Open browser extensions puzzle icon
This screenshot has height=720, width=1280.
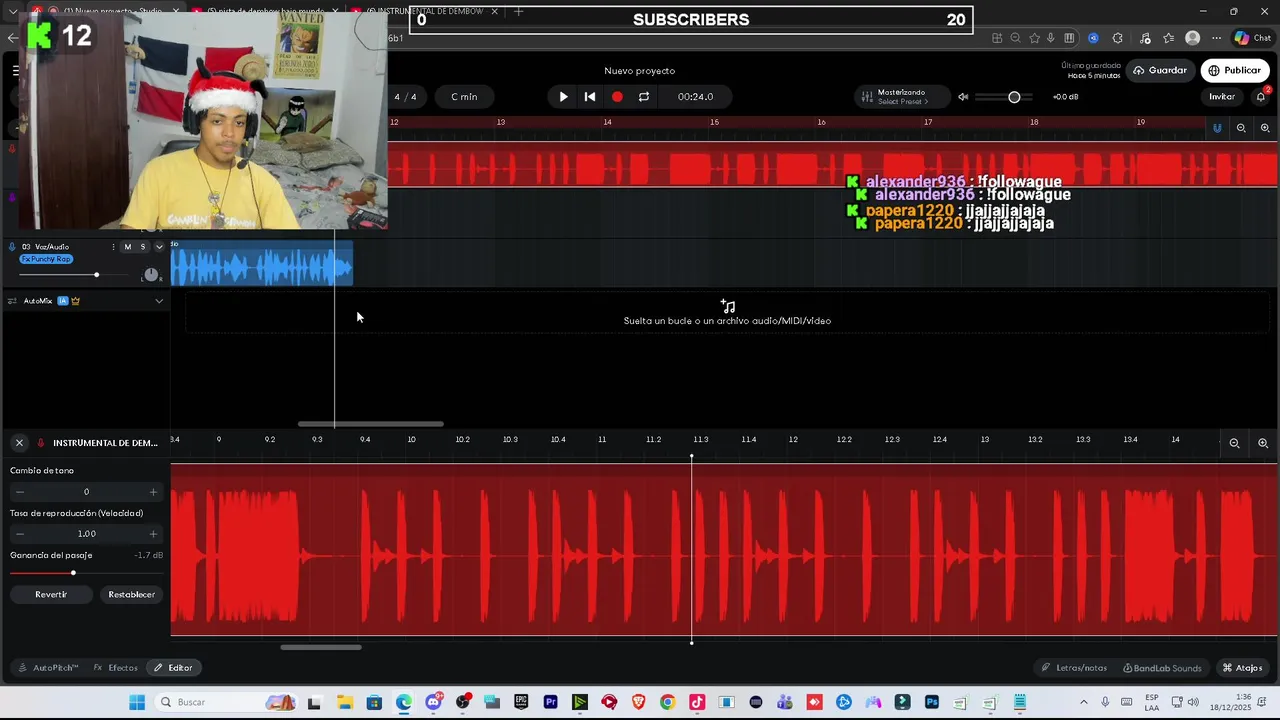[x=1117, y=38]
